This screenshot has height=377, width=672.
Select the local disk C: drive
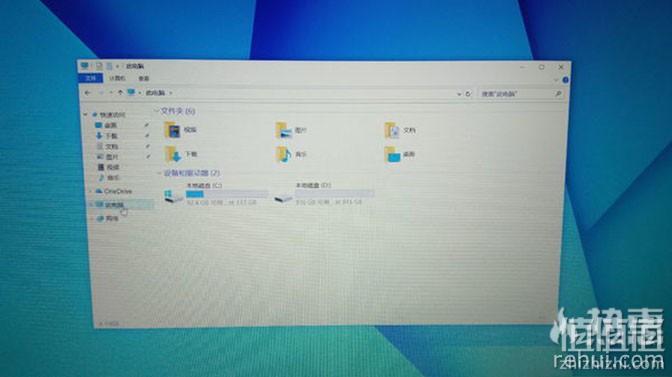[x=216, y=194]
